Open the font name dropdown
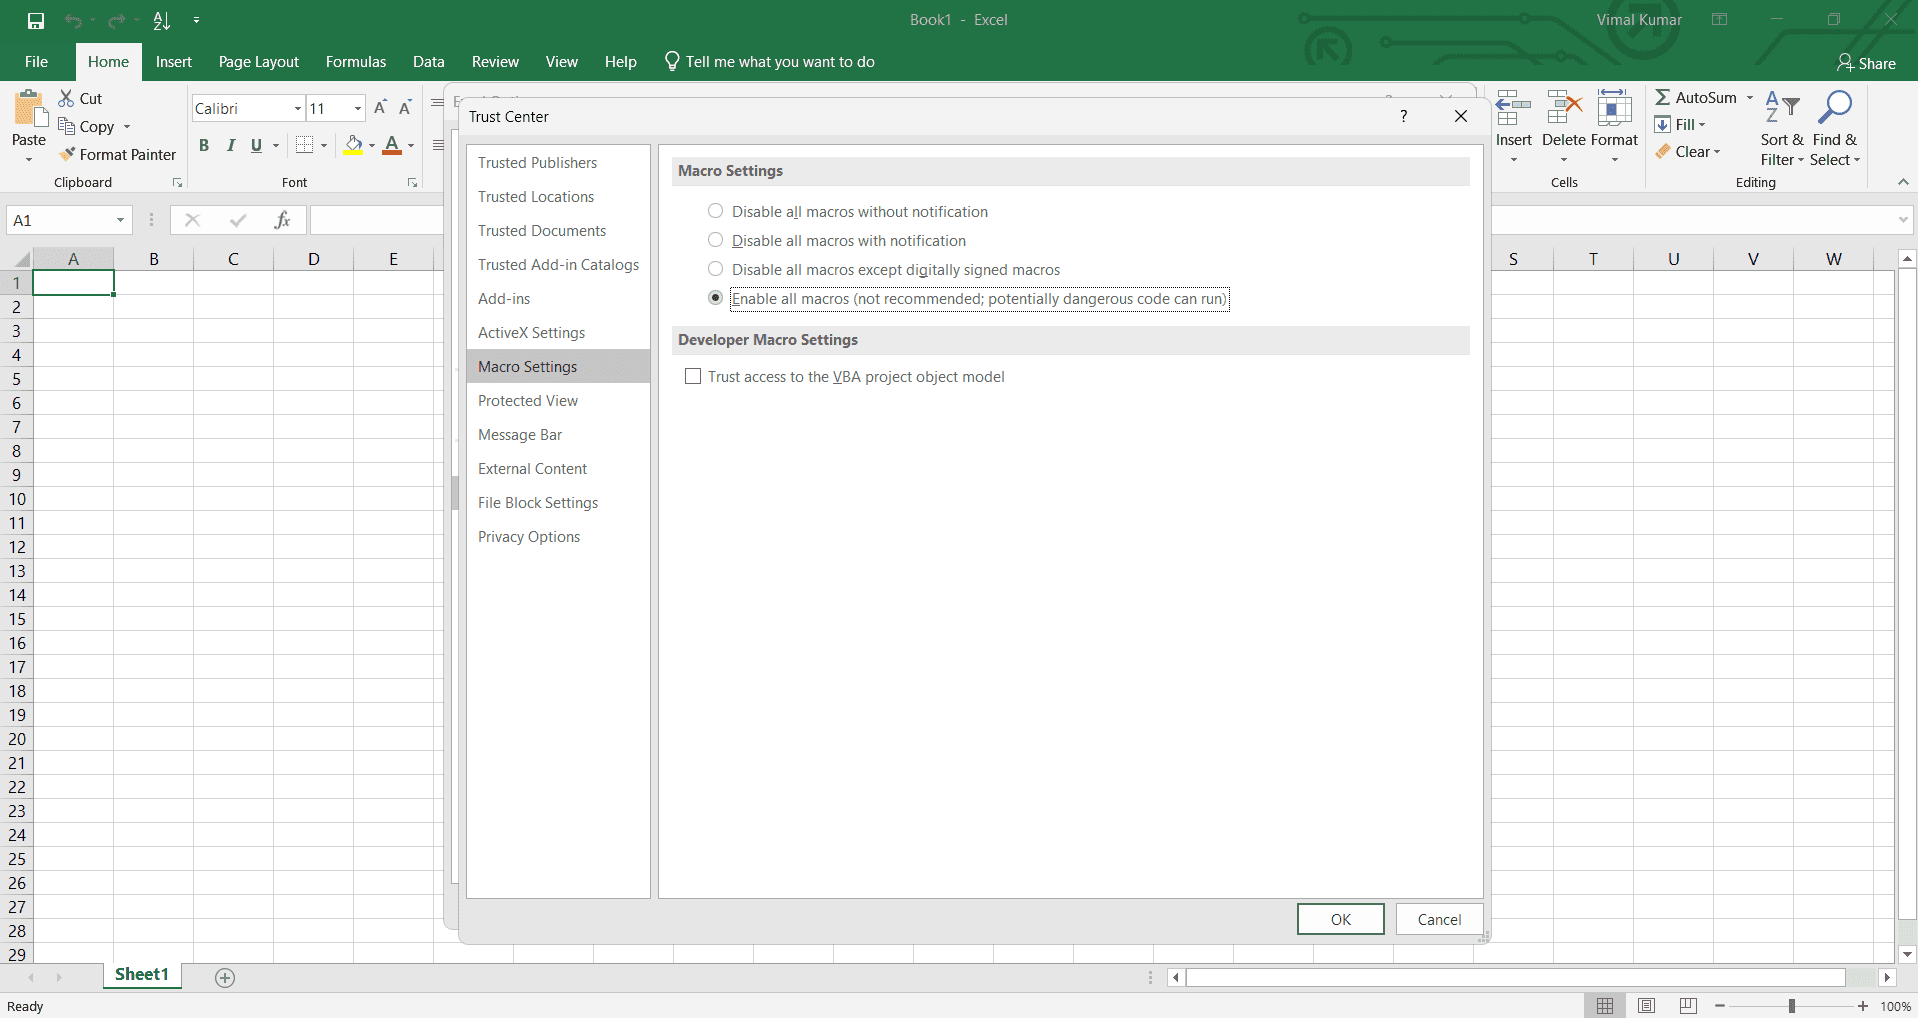 297,108
